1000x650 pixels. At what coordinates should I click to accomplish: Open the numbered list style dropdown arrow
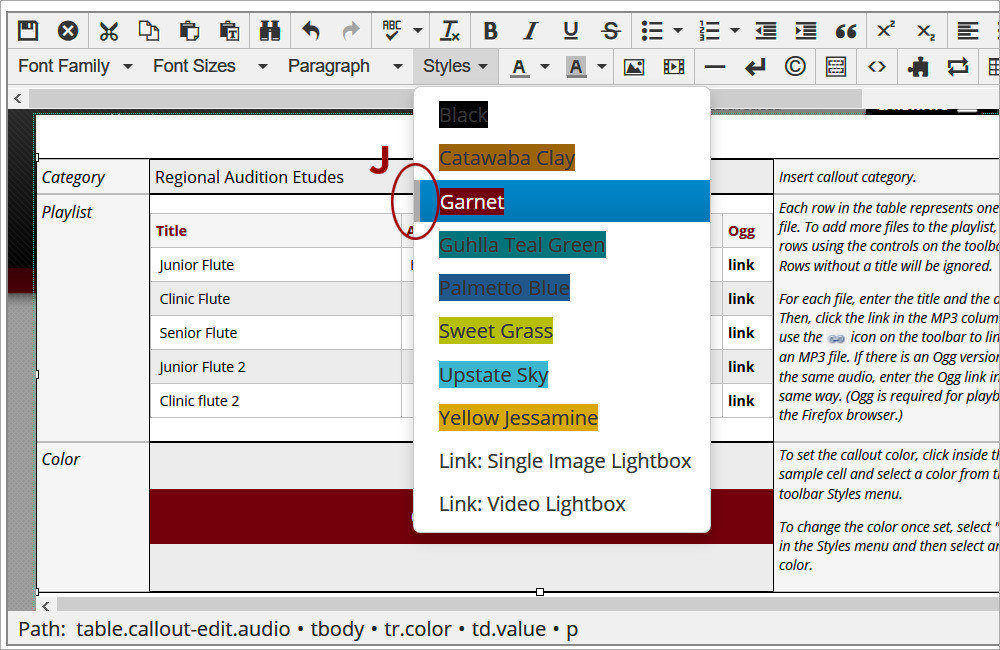[735, 30]
